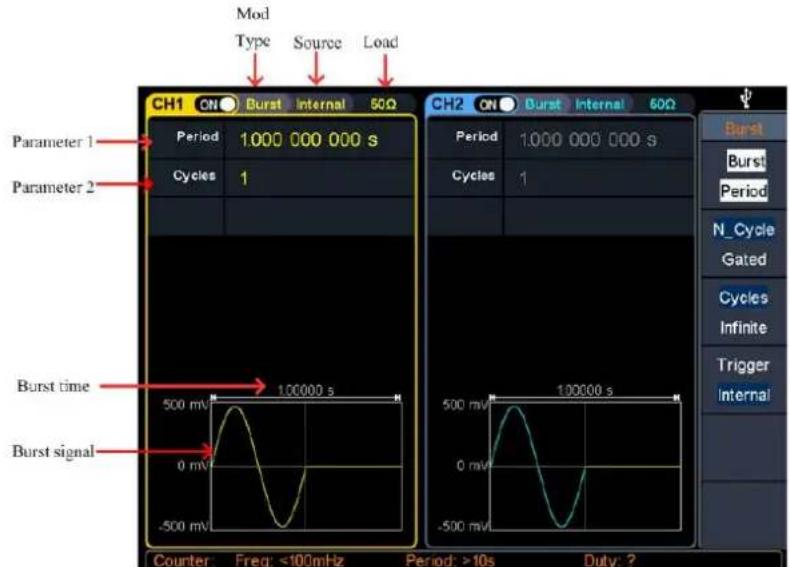The image size is (790, 567).
Task: Click counter Duty: ? readout
Action: click(x=610, y=560)
